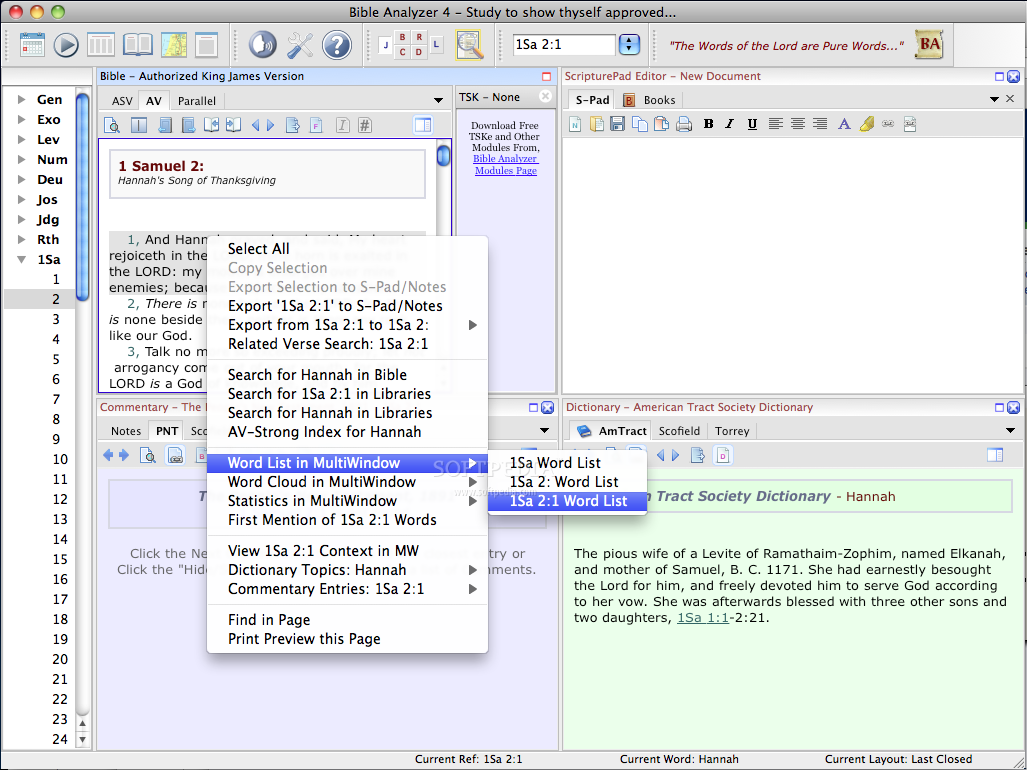The height and width of the screenshot is (770, 1027).
Task: Click the magnifier search icon in main toolbar
Action: click(469, 45)
